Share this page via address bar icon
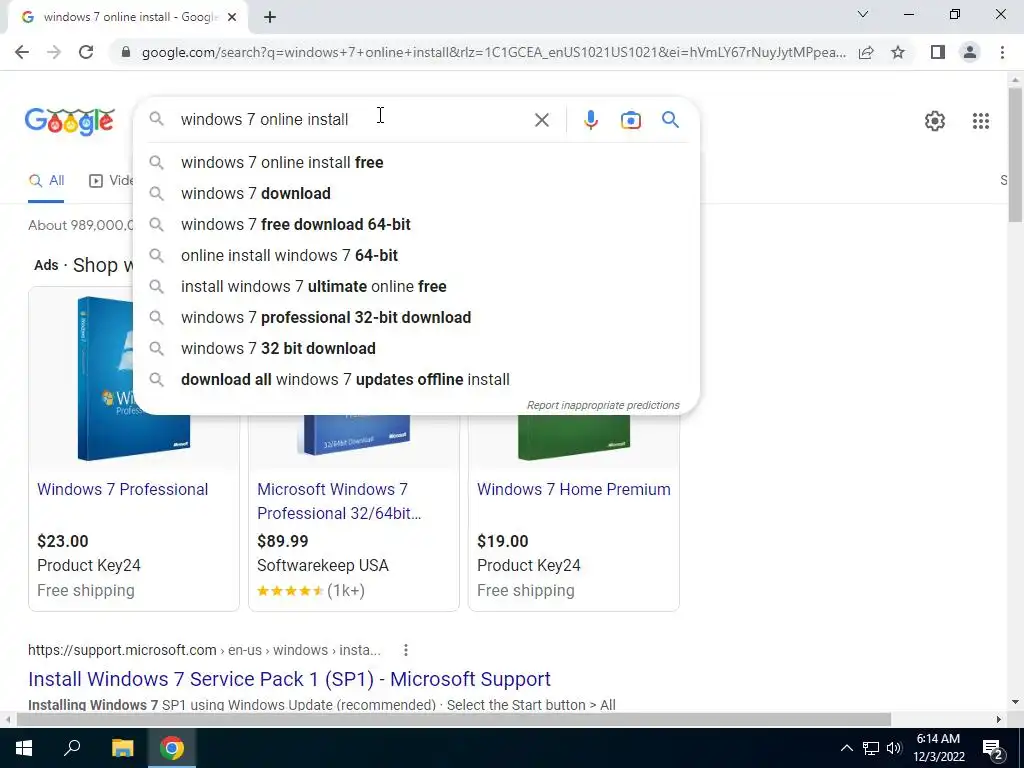1024x768 pixels. [x=867, y=52]
